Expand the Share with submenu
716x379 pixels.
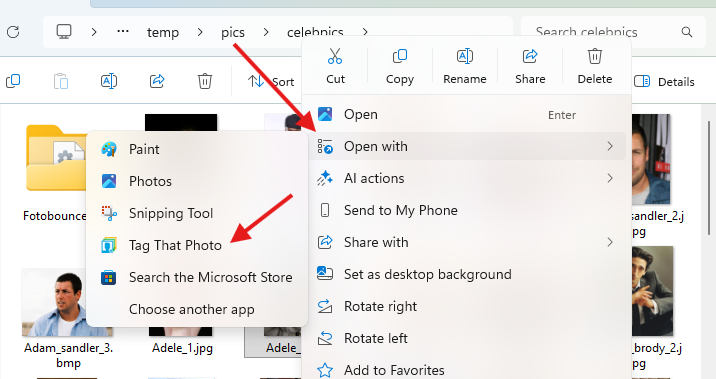point(467,242)
